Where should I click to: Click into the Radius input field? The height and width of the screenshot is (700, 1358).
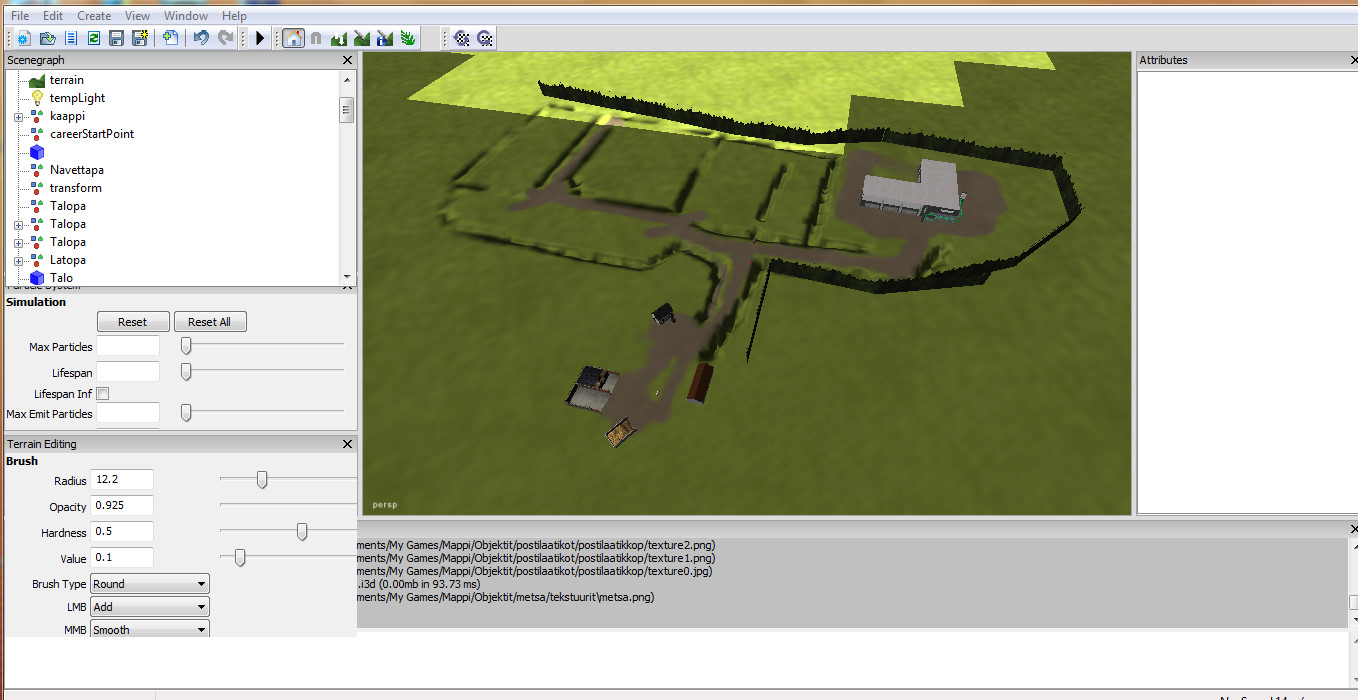click(x=122, y=480)
